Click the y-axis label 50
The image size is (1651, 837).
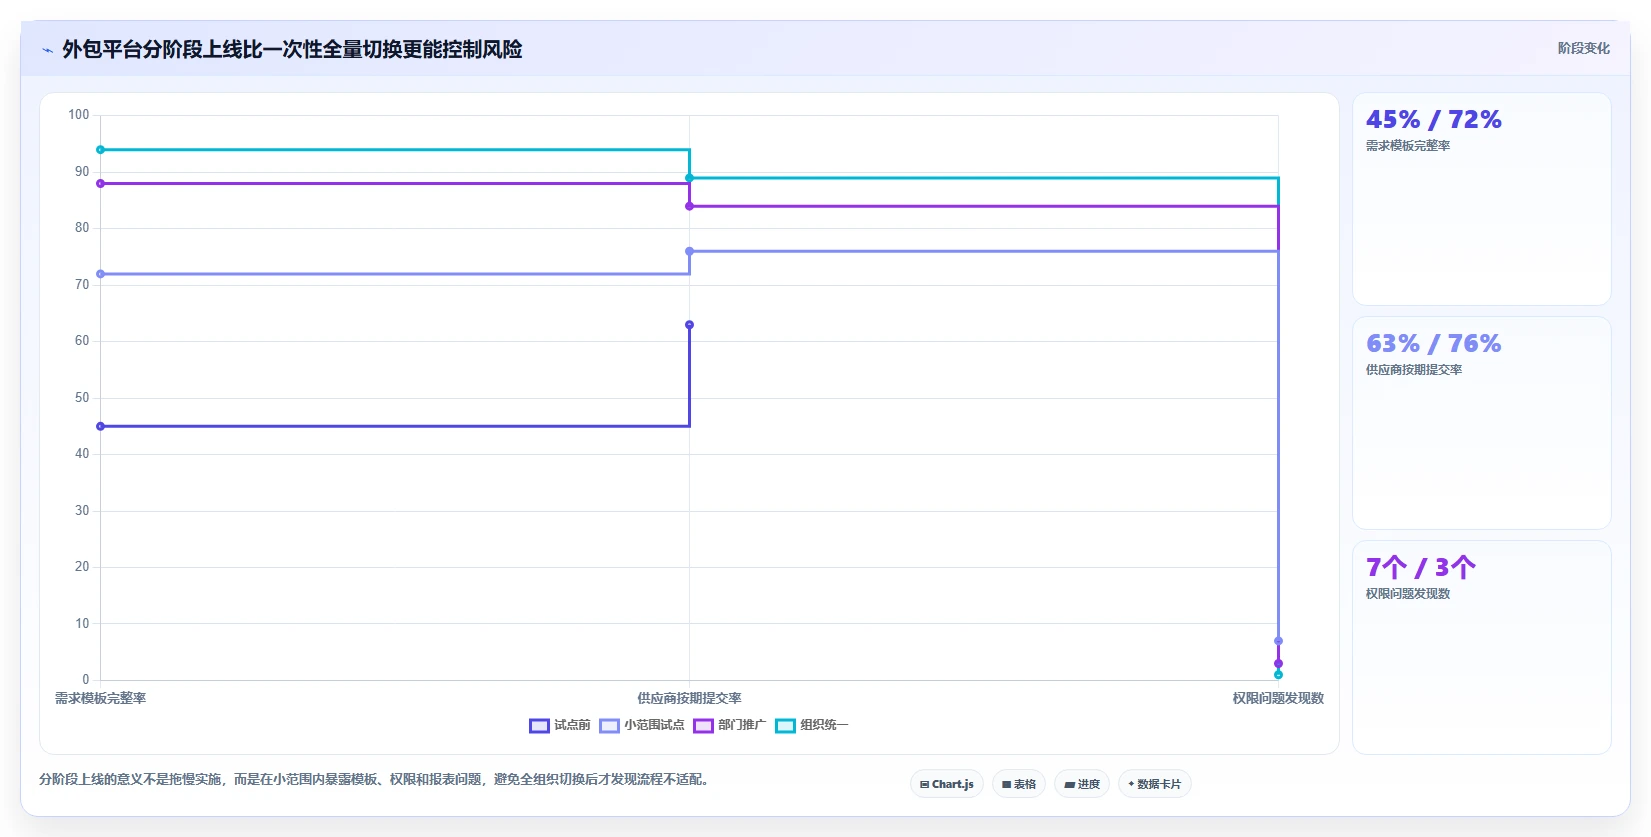point(82,398)
